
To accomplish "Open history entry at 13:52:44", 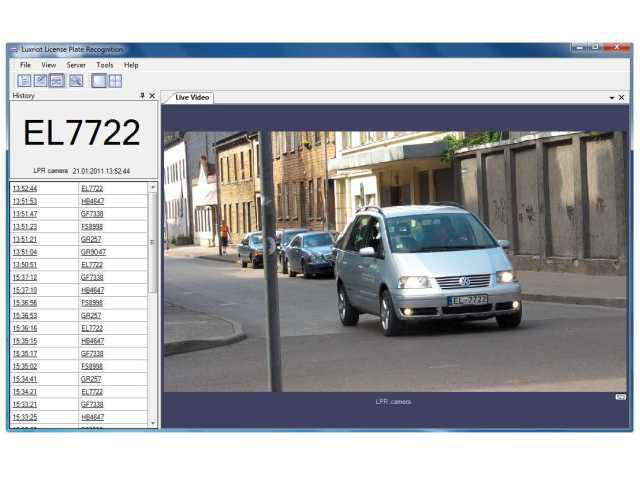I will click(x=25, y=188).
